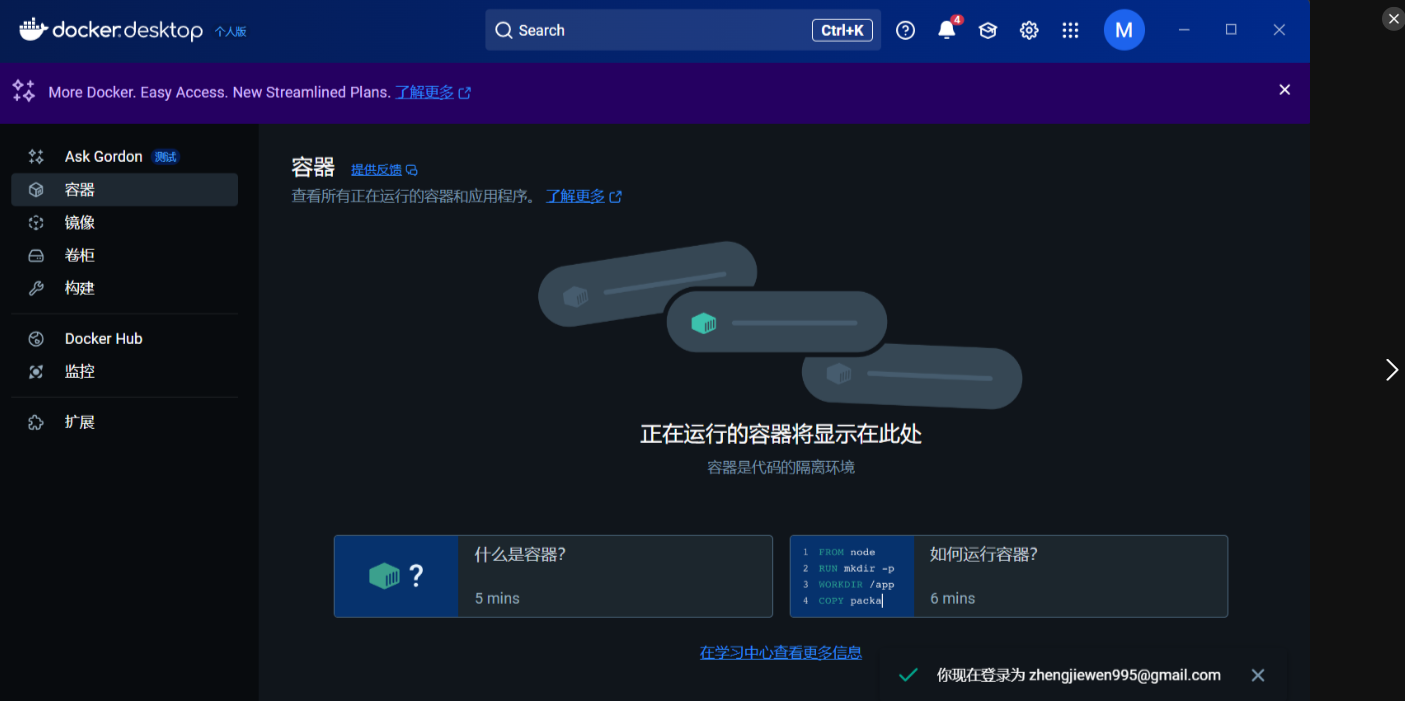Open the notifications bell icon

point(946,30)
